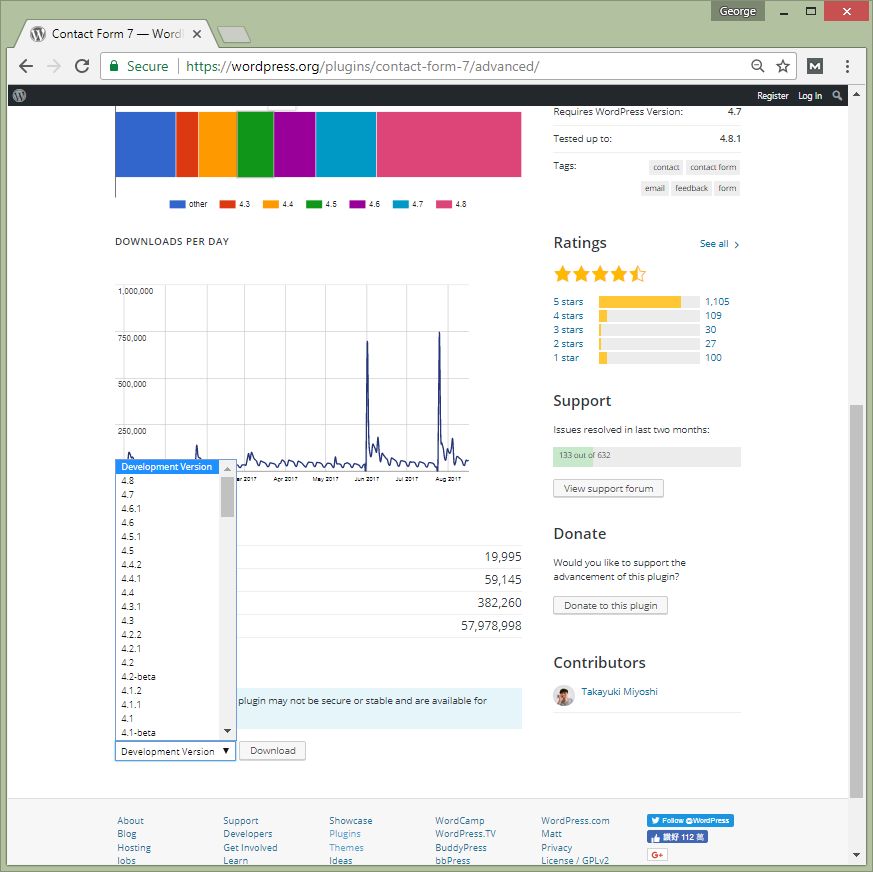Click Register in the top bar
Viewport: 873px width, 872px height.
tap(772, 96)
